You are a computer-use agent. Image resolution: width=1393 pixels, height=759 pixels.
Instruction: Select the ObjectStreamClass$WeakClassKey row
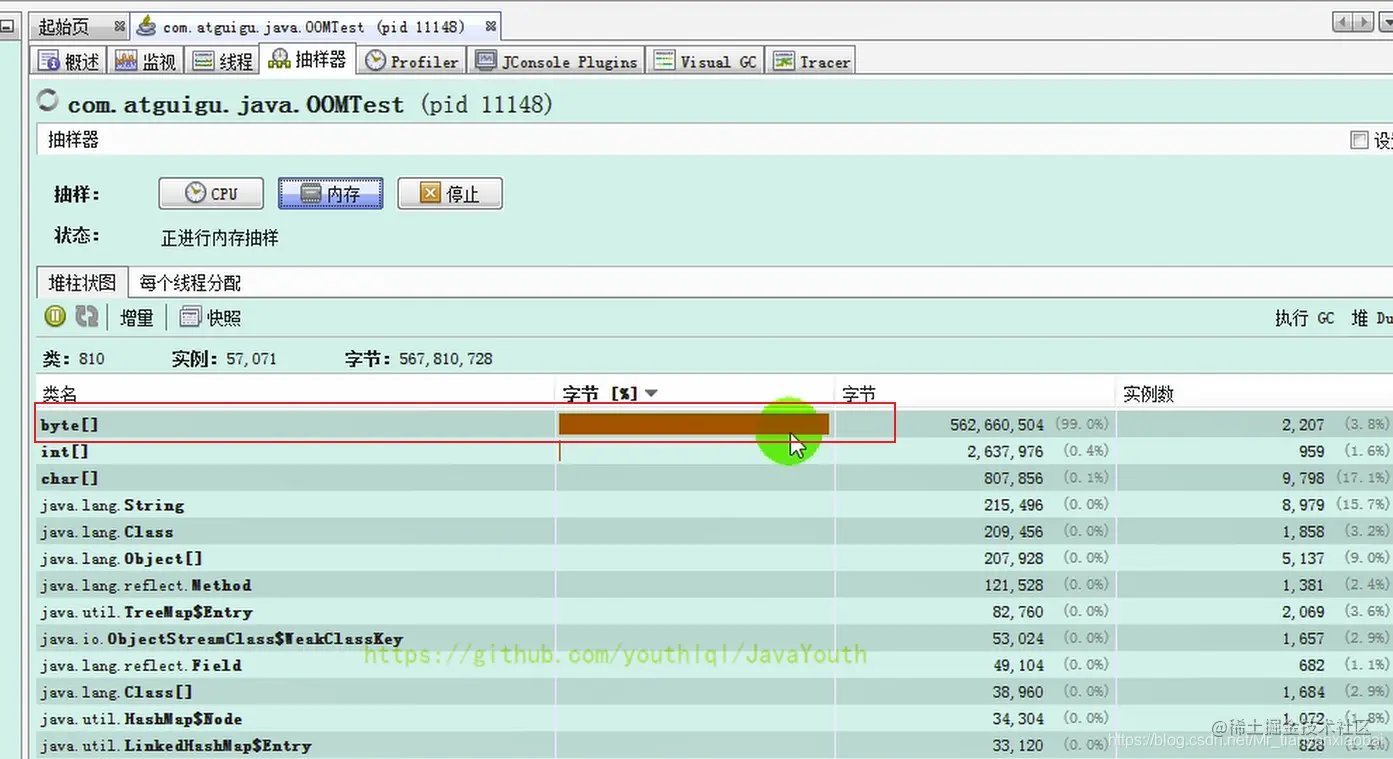click(715, 639)
